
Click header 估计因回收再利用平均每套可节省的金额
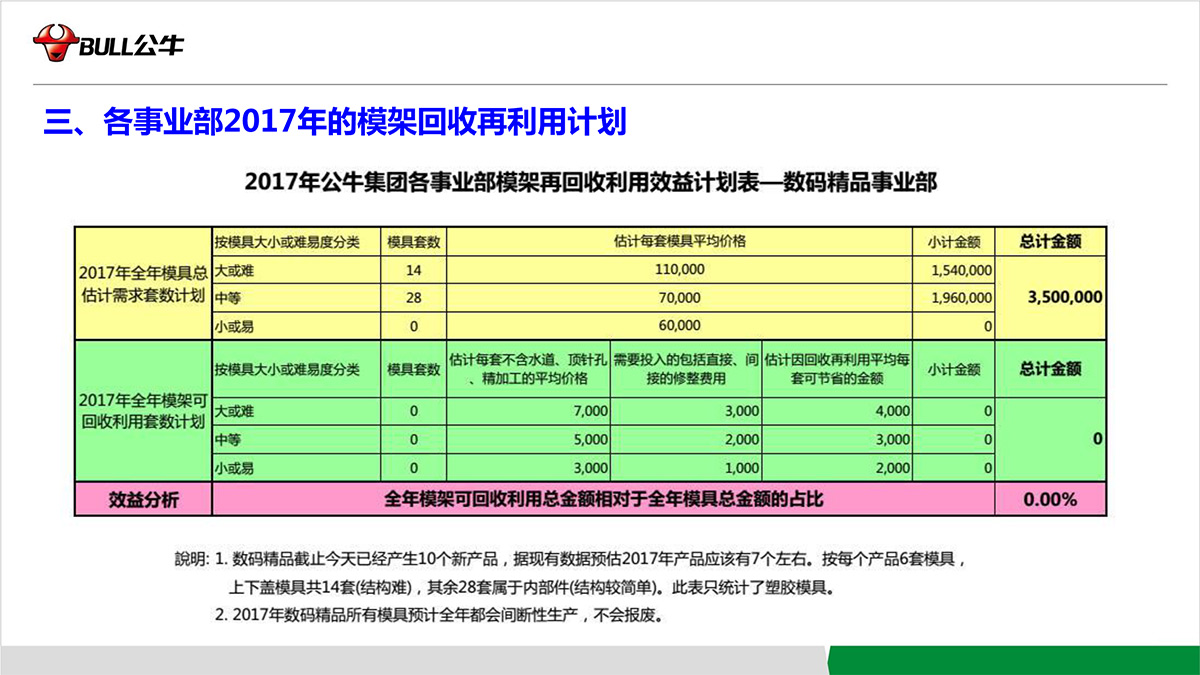[x=837, y=369]
